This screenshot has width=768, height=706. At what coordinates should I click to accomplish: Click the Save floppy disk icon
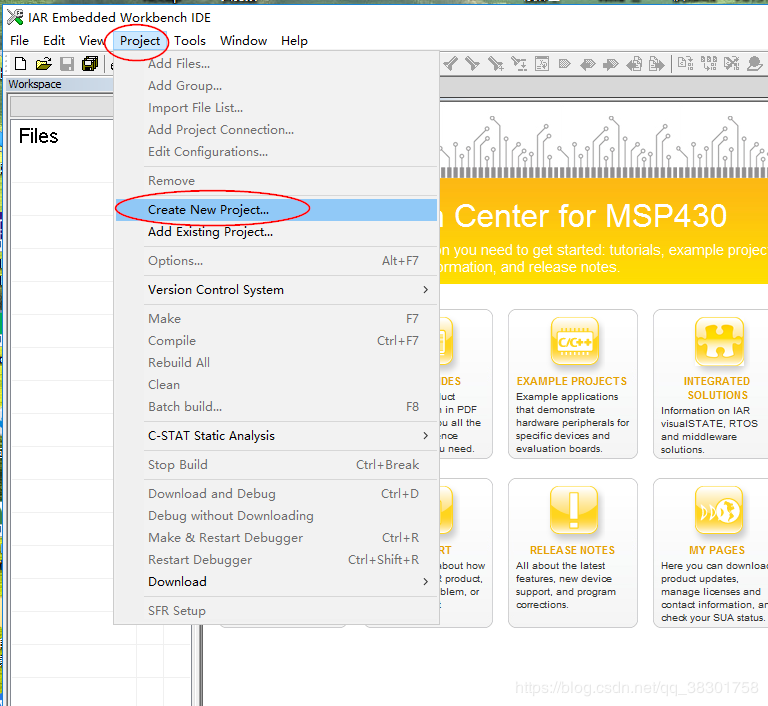pyautogui.click(x=67, y=64)
